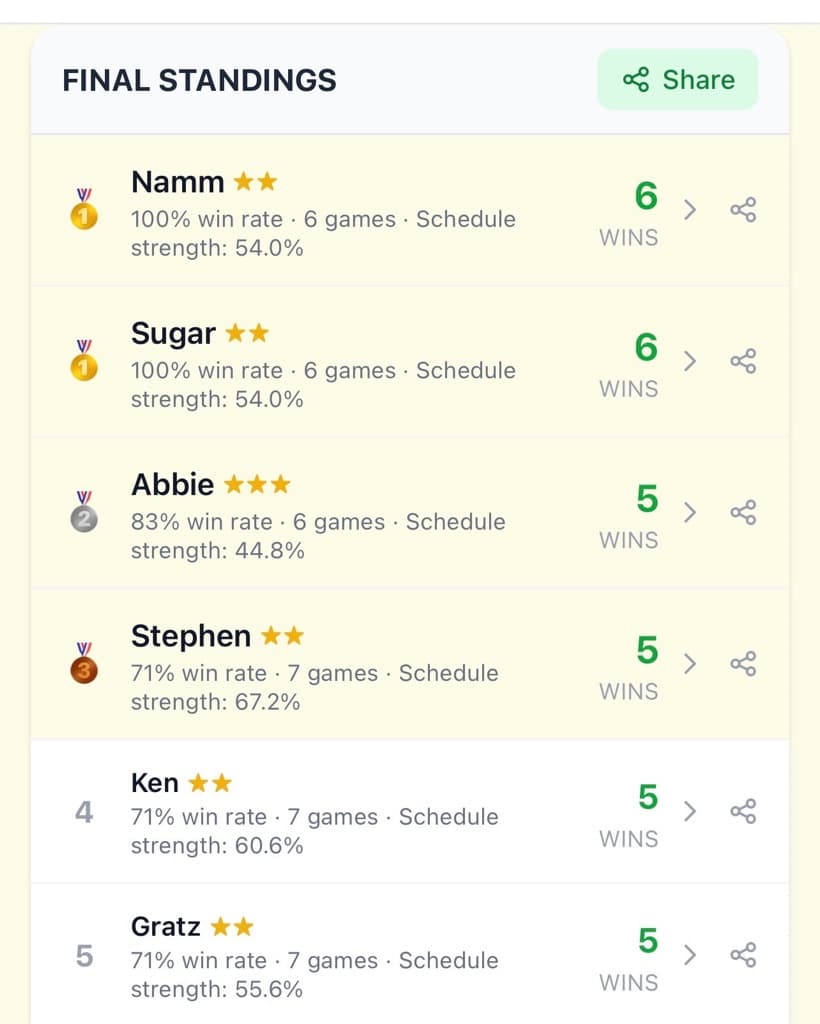Select the Ken player row name
The height and width of the screenshot is (1024, 820).
(155, 782)
